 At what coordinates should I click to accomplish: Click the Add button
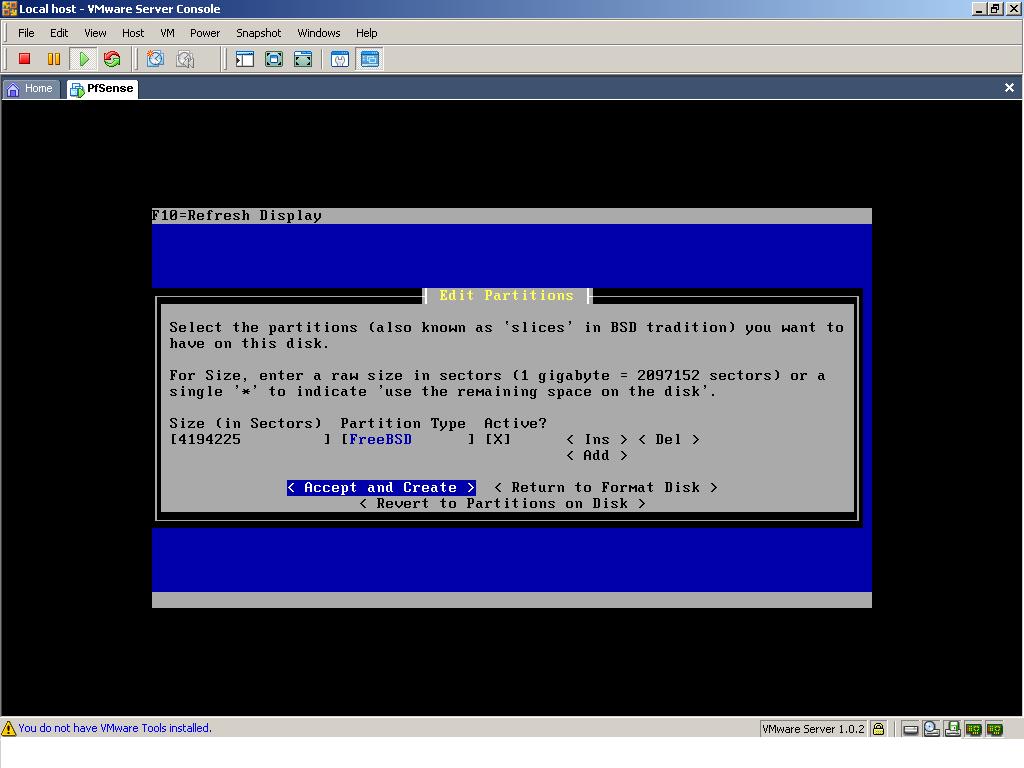(597, 456)
